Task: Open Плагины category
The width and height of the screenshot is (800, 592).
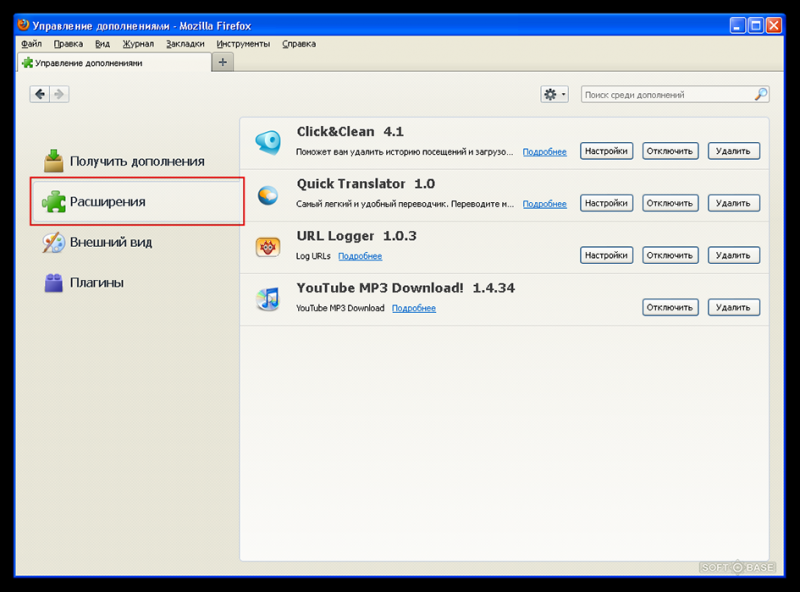Action: (84, 283)
